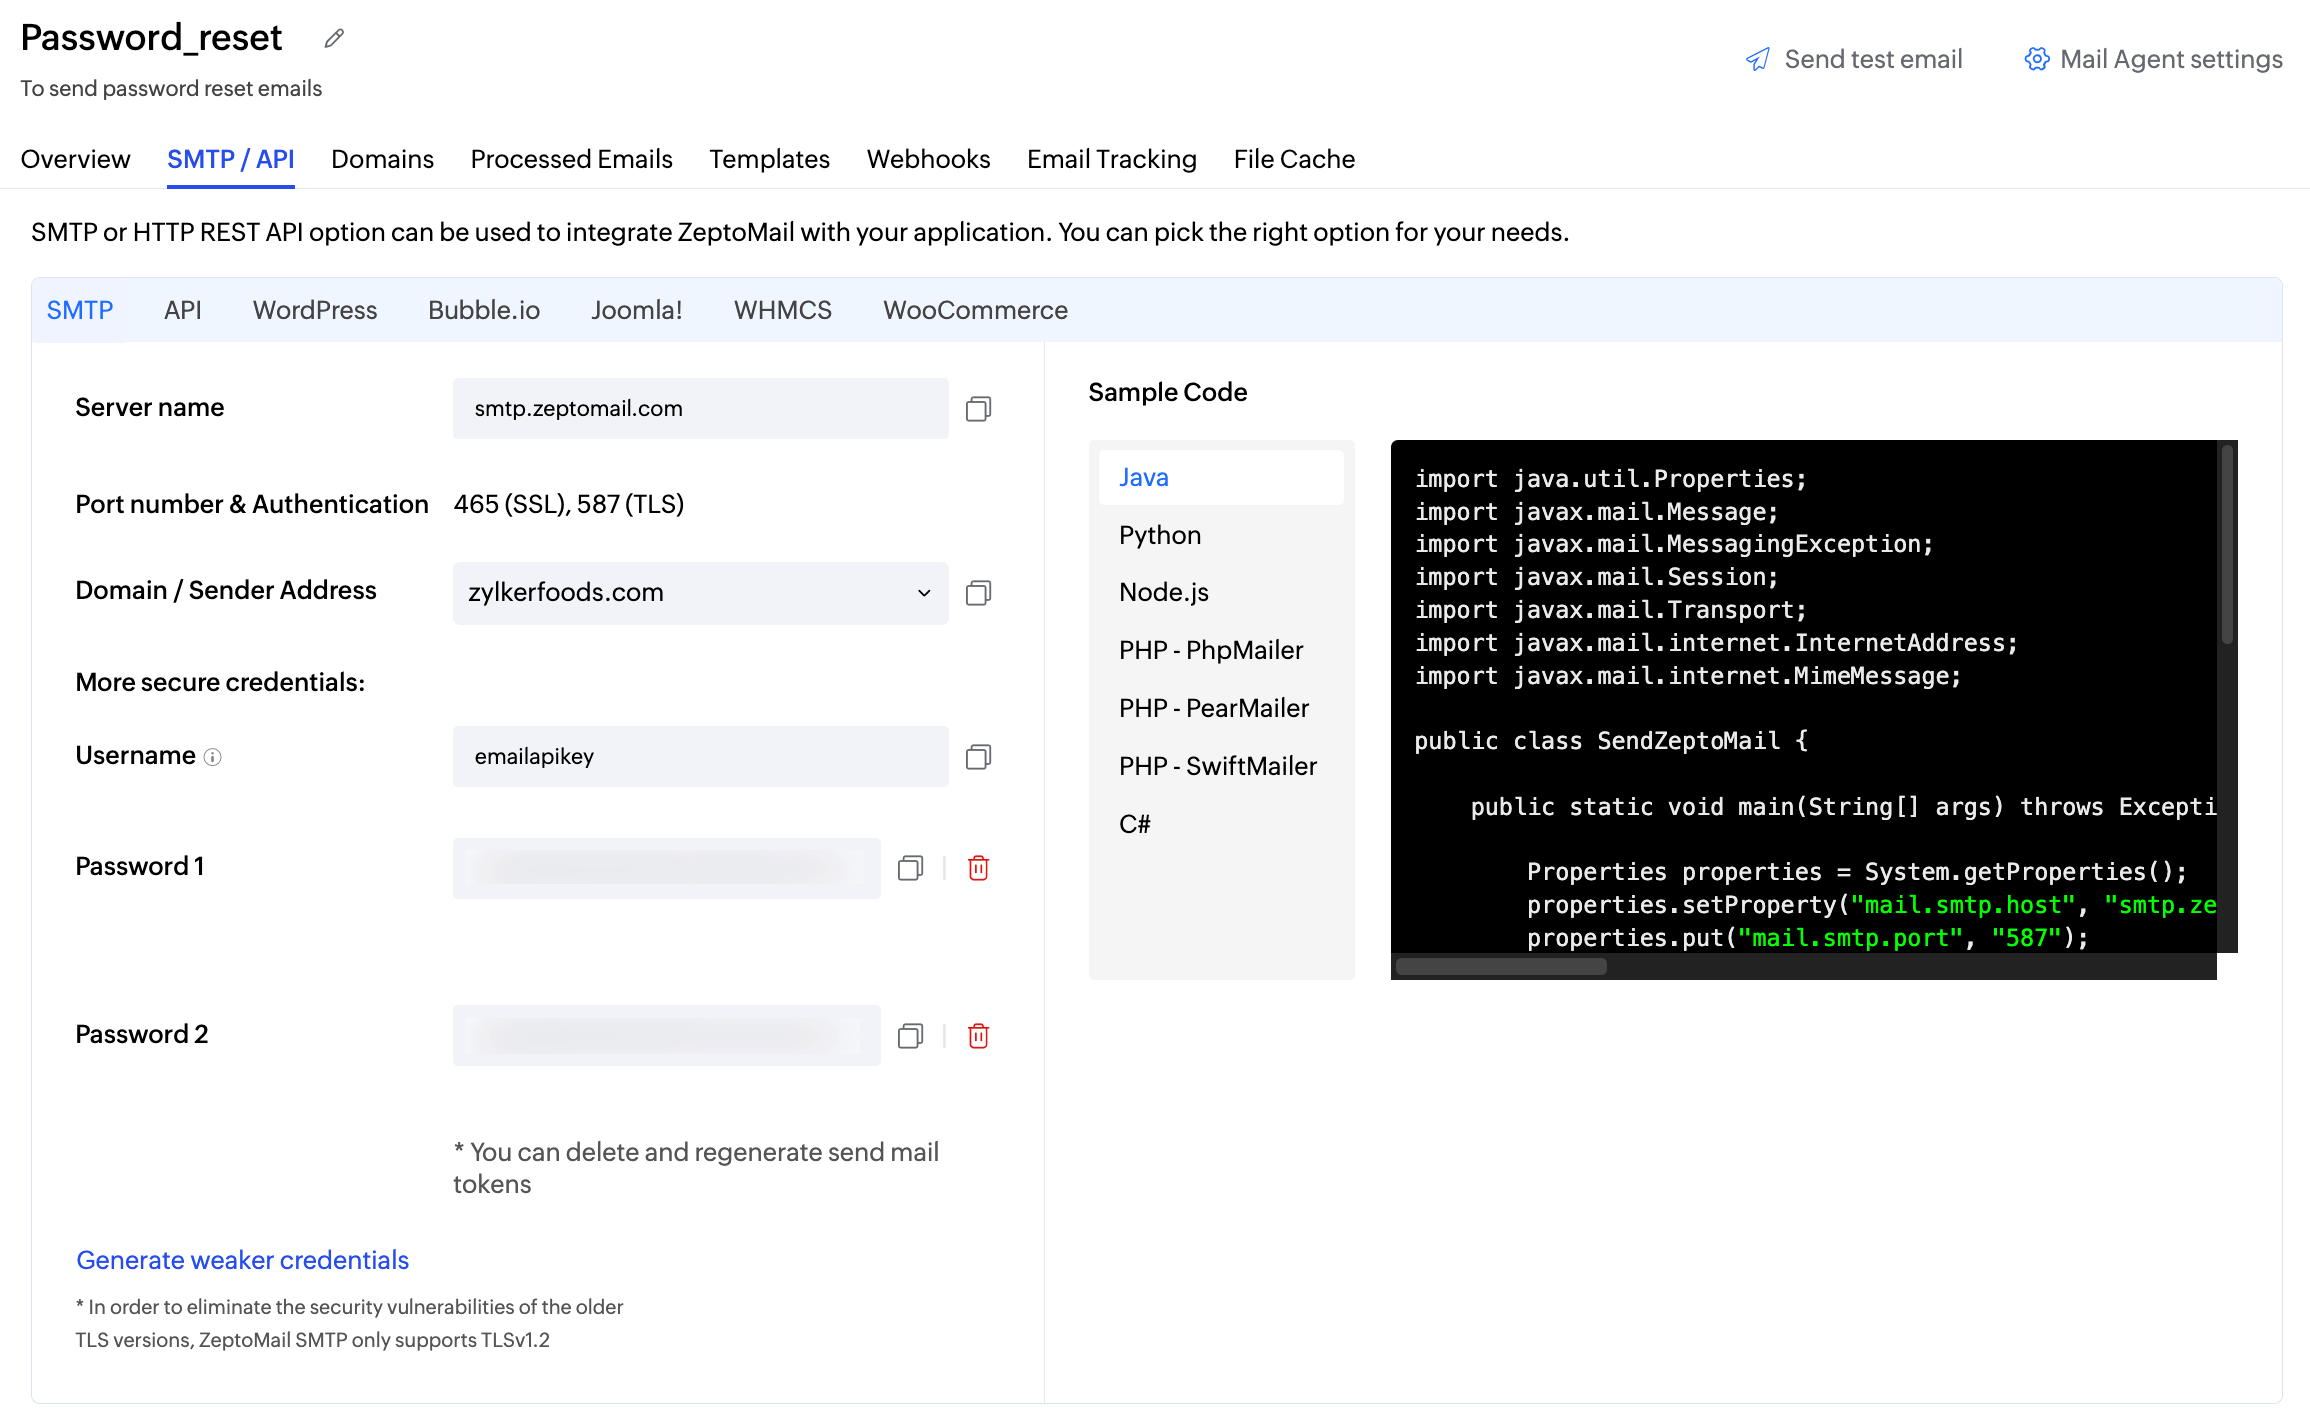Select the SMTP integration sub-tab
The height and width of the screenshot is (1426, 2310).
pyautogui.click(x=80, y=310)
